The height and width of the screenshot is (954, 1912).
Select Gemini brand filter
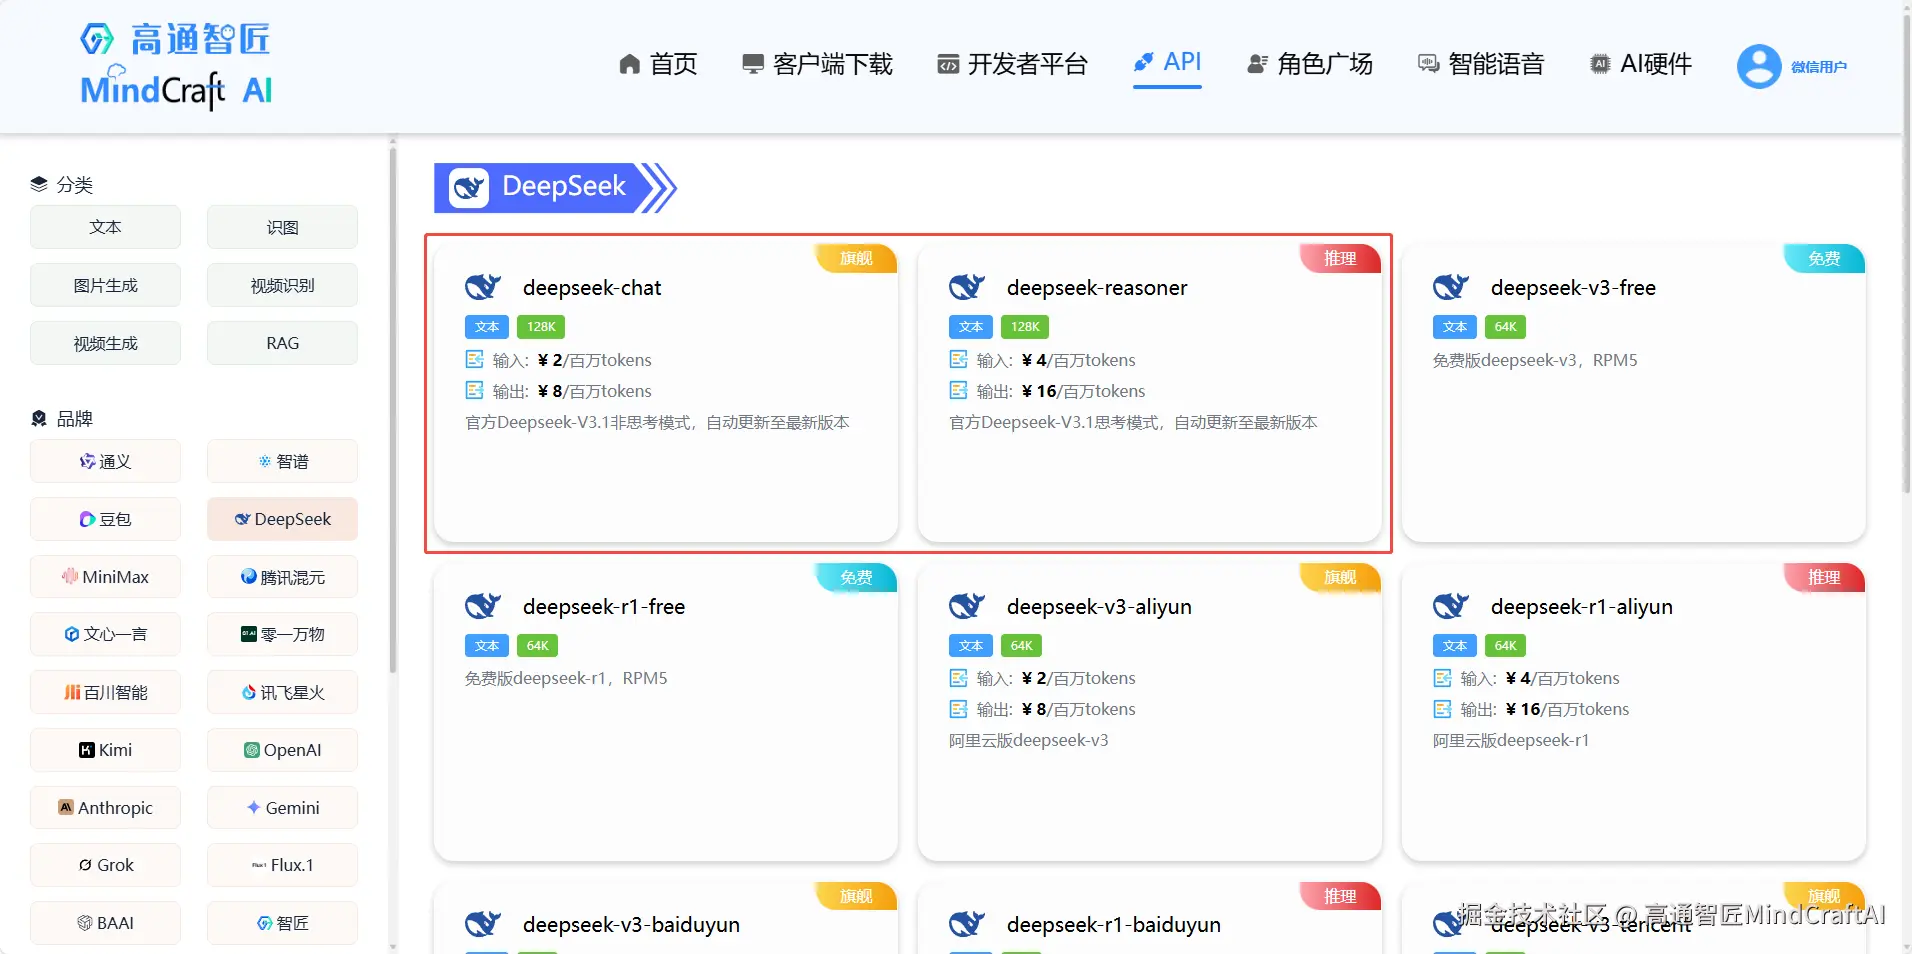pyautogui.click(x=282, y=807)
